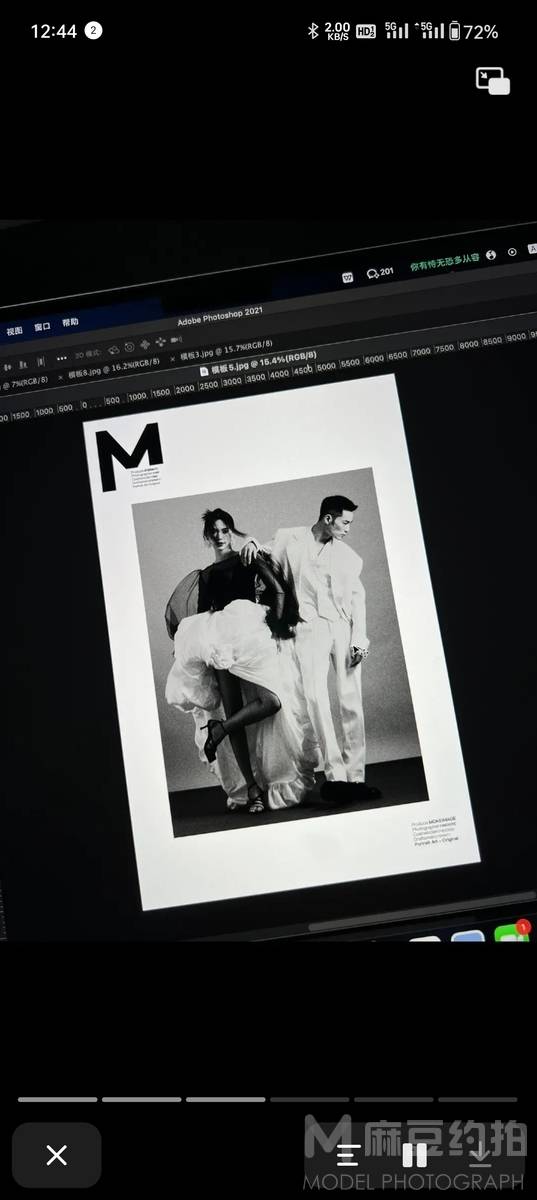537x1200 pixels.
Task: Jump to the last progress segment
Action: [477, 1099]
